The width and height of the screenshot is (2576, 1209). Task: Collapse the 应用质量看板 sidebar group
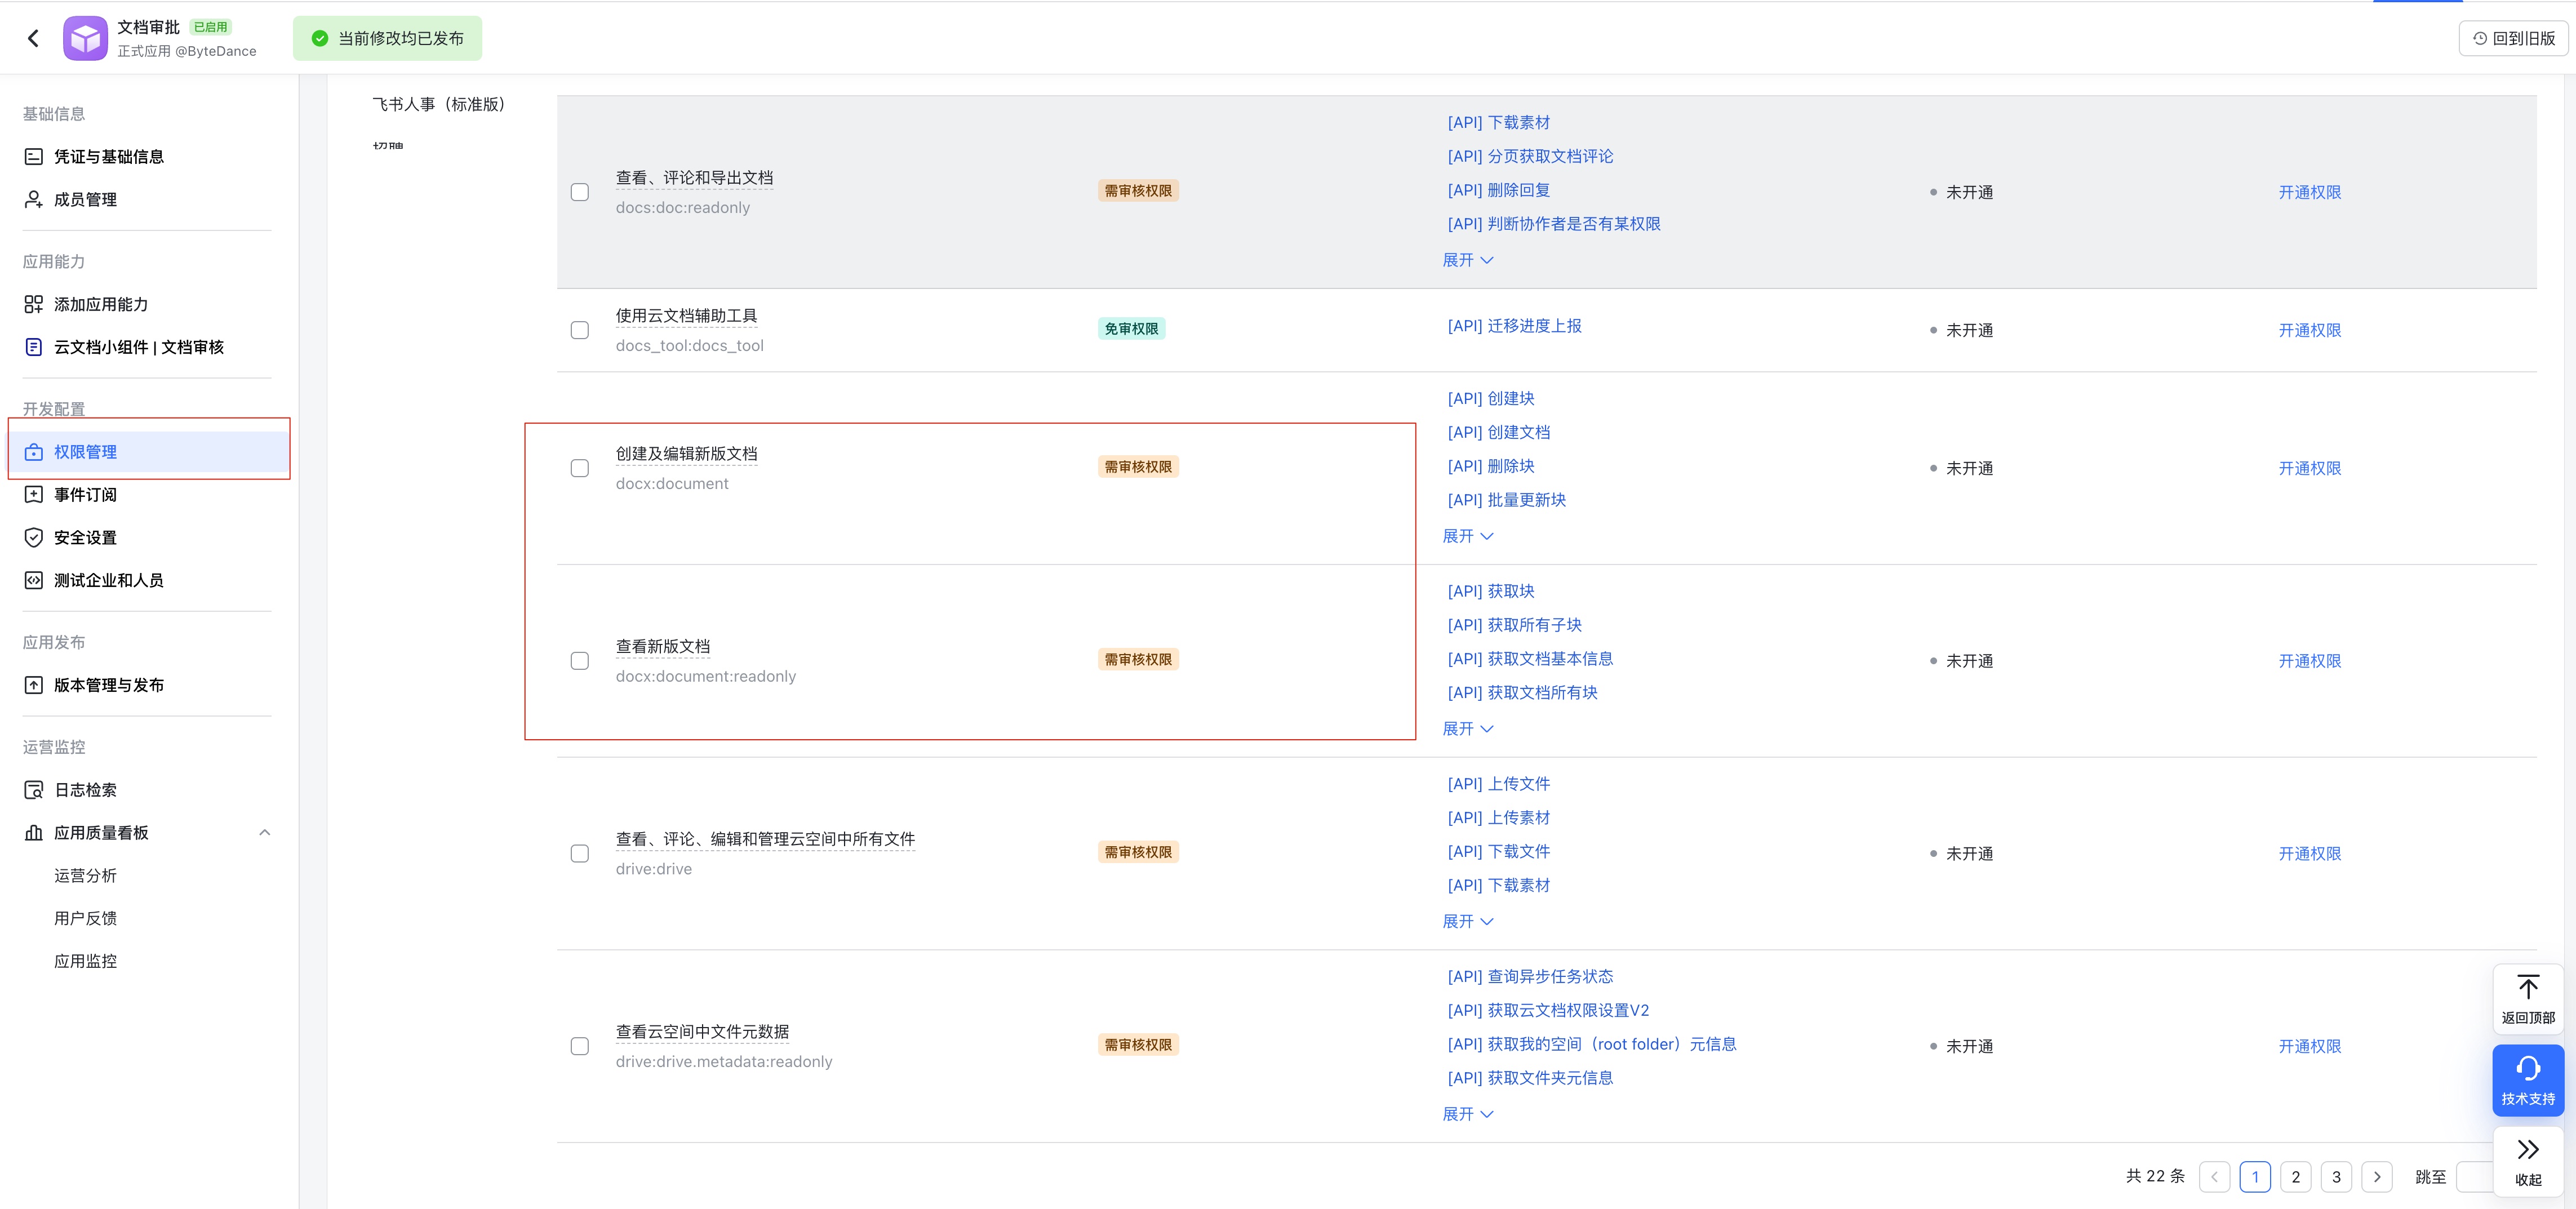264,832
